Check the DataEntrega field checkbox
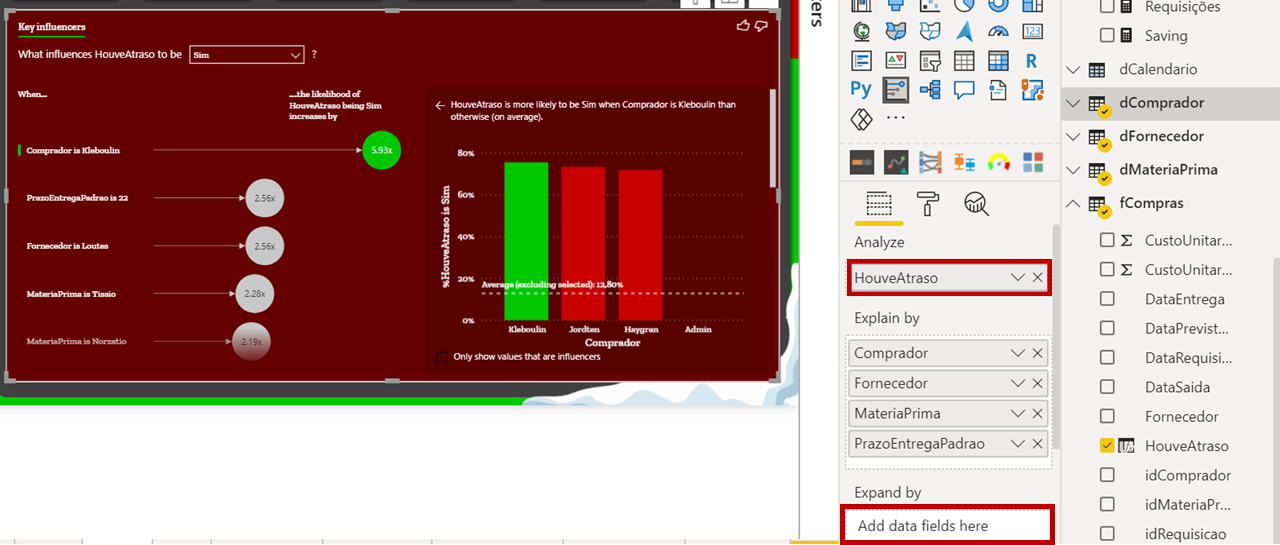 point(1107,299)
